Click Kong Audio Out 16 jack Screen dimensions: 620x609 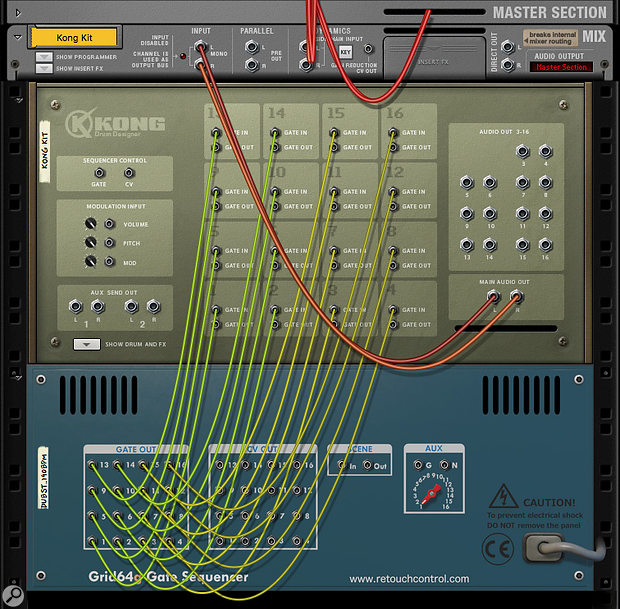tap(545, 245)
